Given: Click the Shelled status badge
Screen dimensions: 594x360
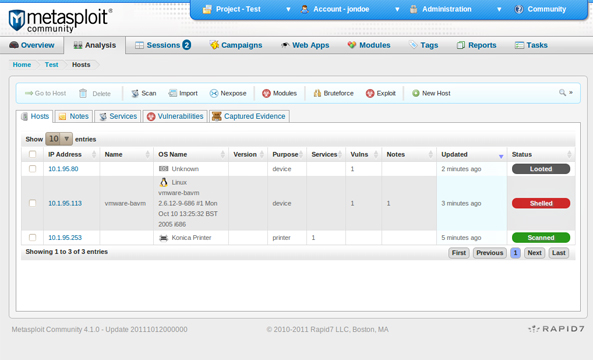Looking at the screenshot, I should pos(541,203).
